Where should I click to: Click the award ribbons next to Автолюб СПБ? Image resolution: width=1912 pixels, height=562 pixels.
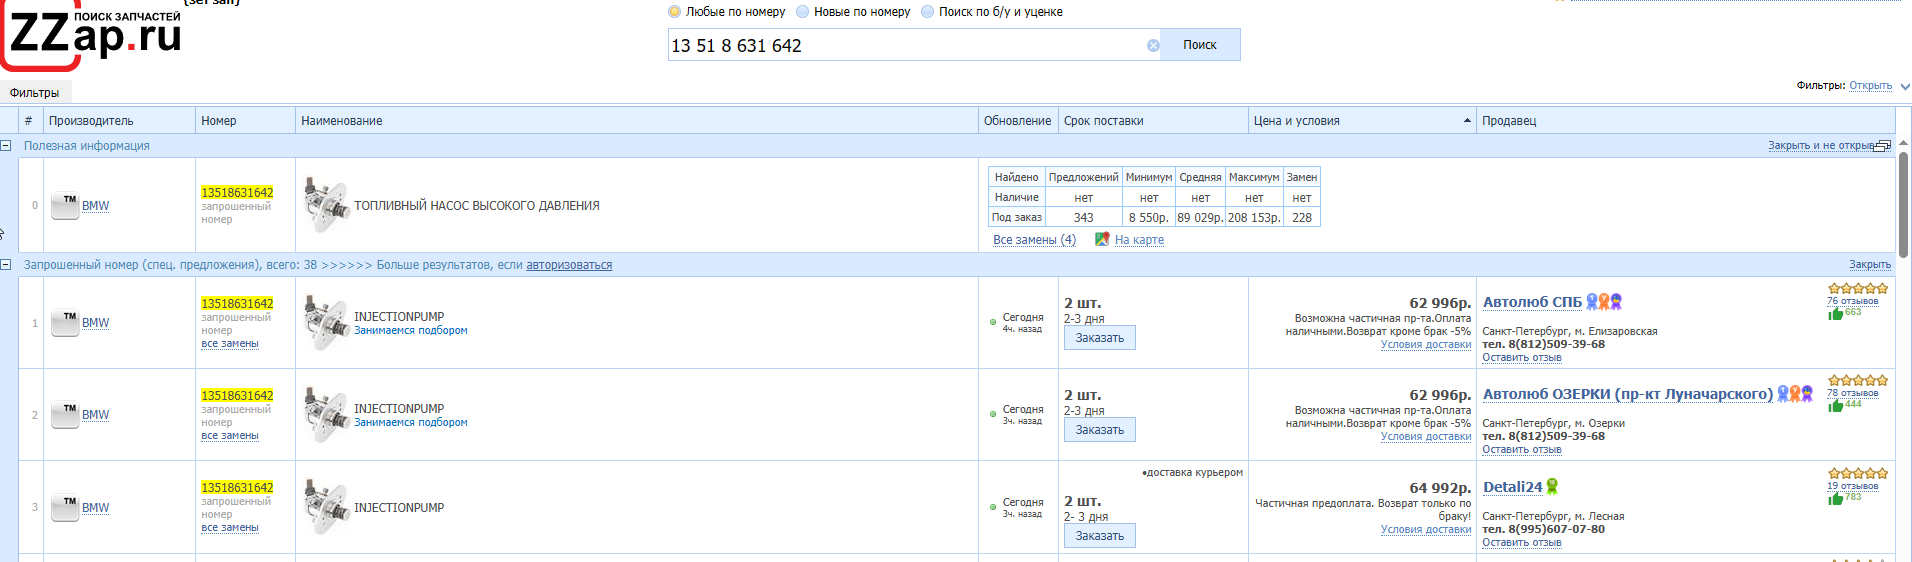coord(1604,302)
